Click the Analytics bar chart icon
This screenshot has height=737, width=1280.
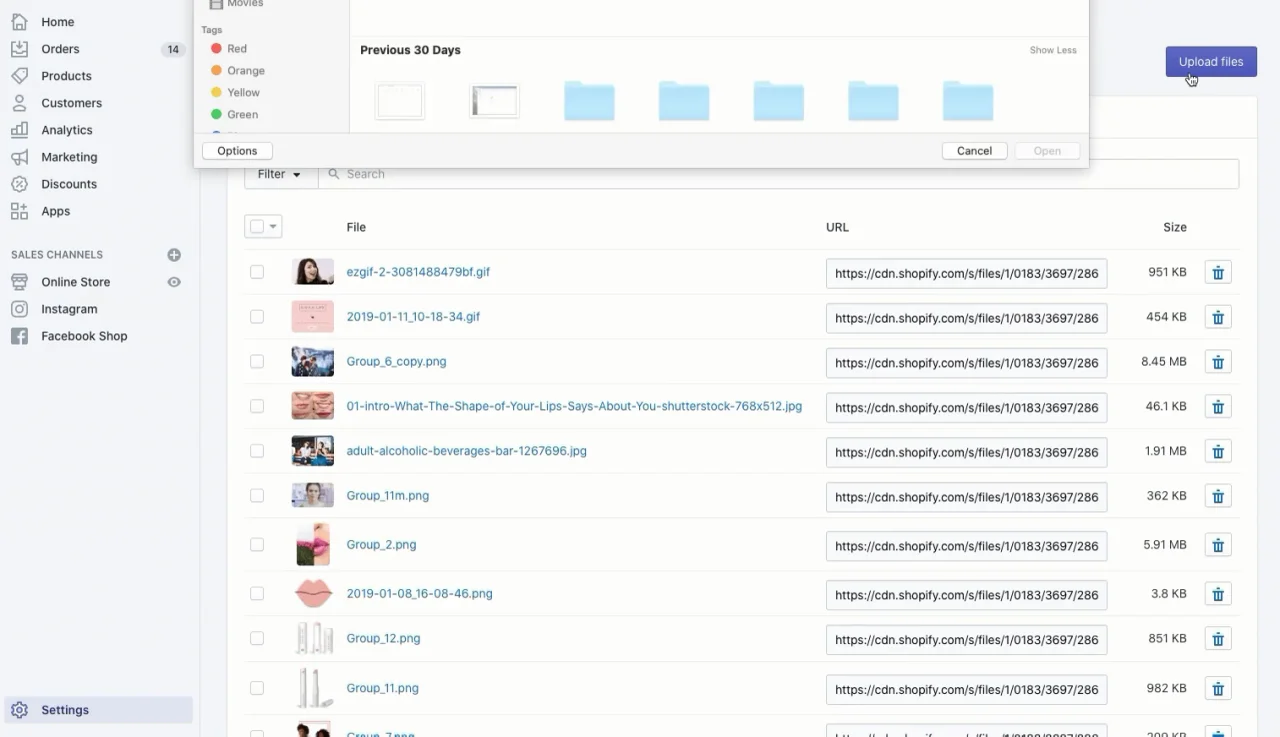(x=19, y=130)
